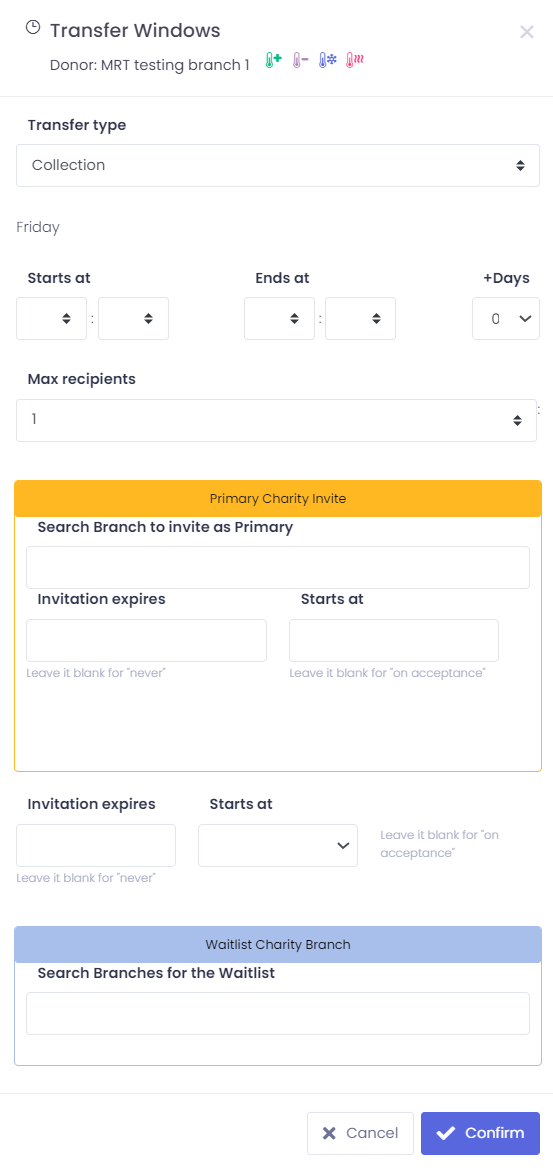Click the Max recipients stepper field
553x1168 pixels.
pos(276,420)
